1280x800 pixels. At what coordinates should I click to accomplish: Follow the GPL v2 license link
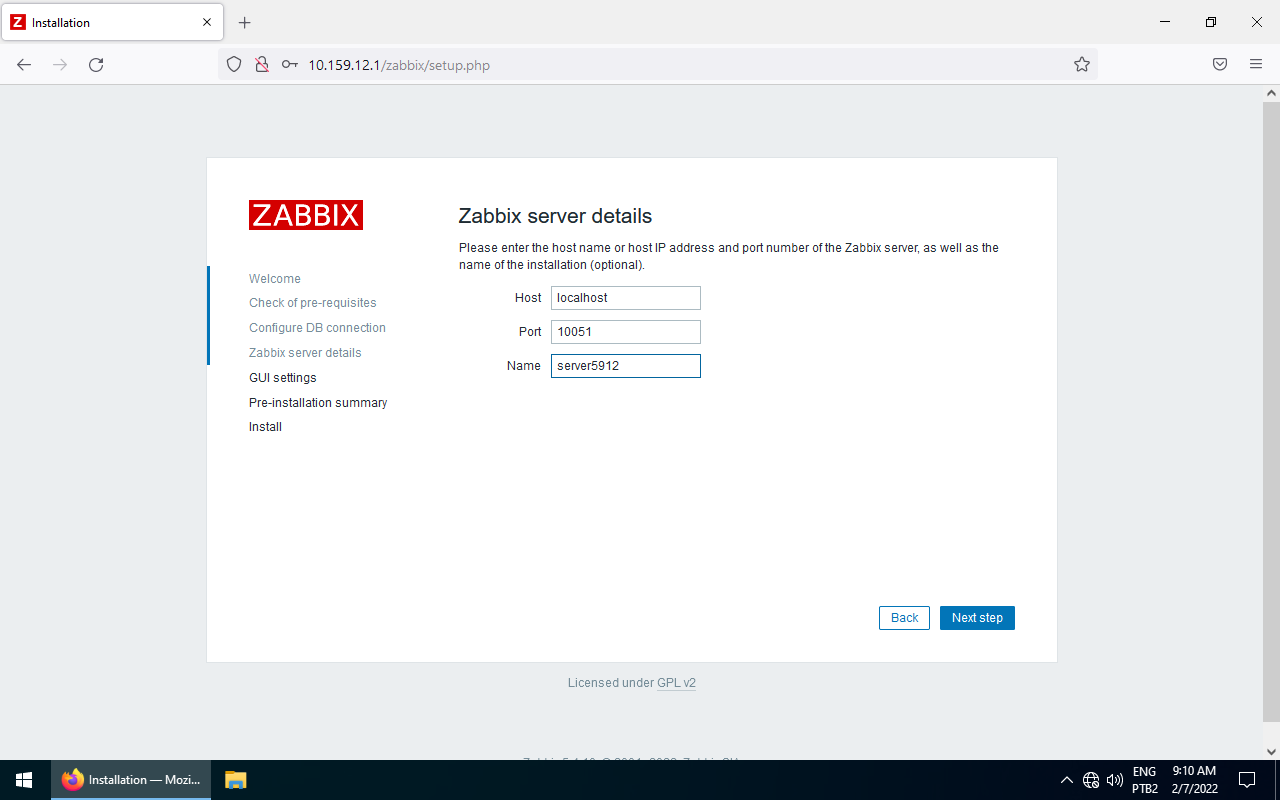click(x=676, y=683)
